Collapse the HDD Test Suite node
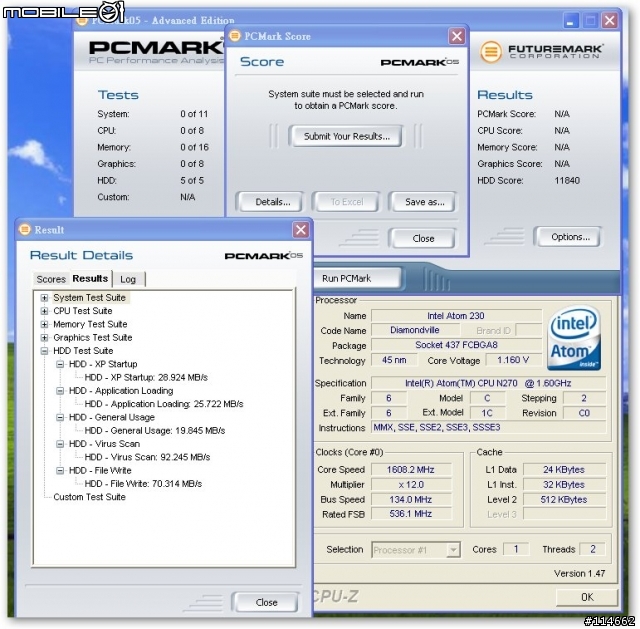Screen dimensions: 640x629 pos(44,351)
